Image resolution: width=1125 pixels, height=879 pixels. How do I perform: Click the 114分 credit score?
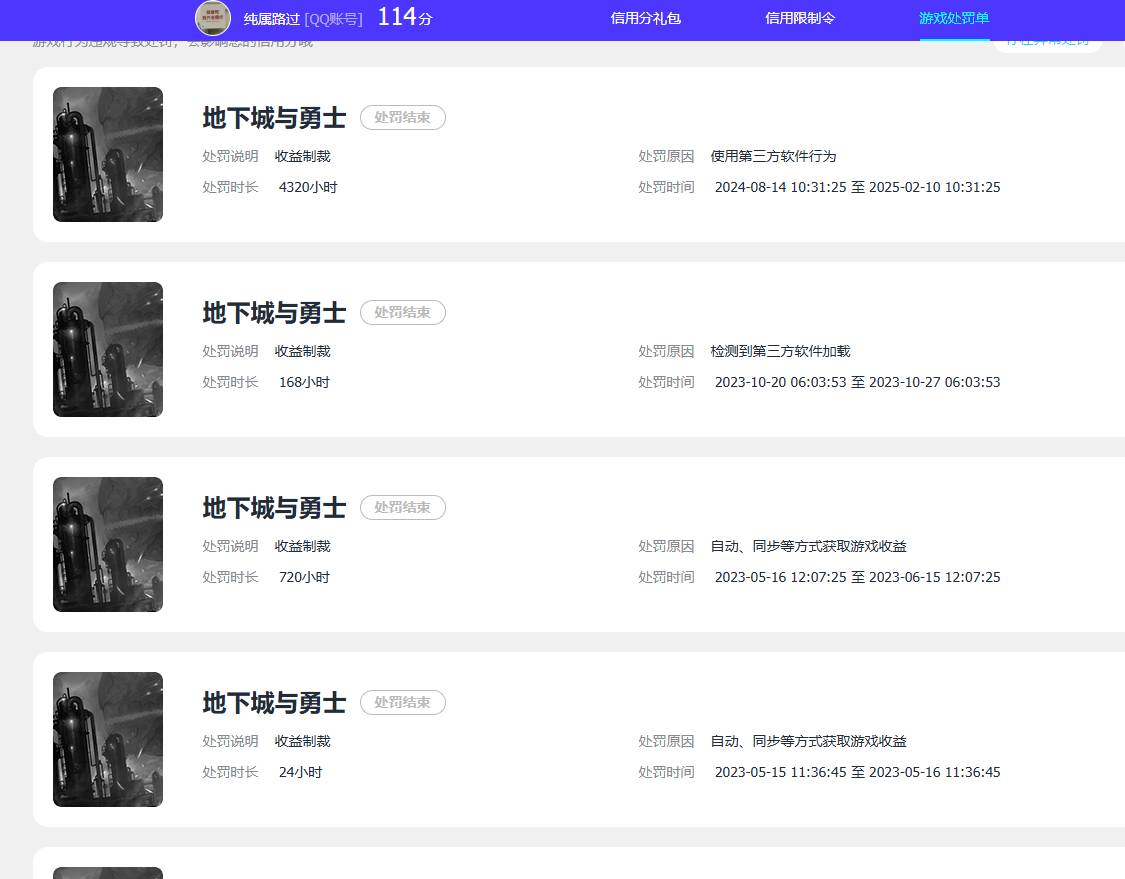[405, 17]
